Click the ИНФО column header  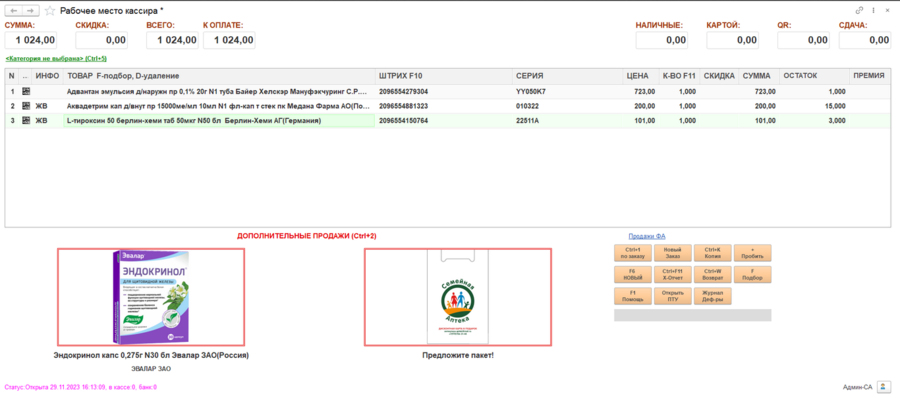[x=47, y=76]
